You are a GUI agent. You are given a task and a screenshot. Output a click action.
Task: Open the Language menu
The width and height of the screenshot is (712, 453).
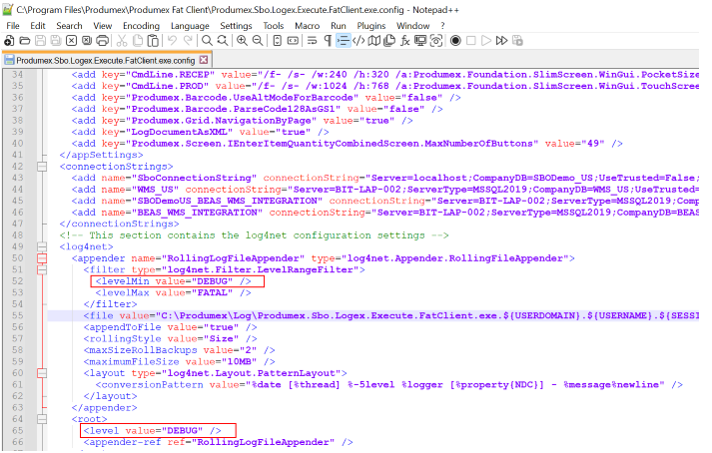190,26
